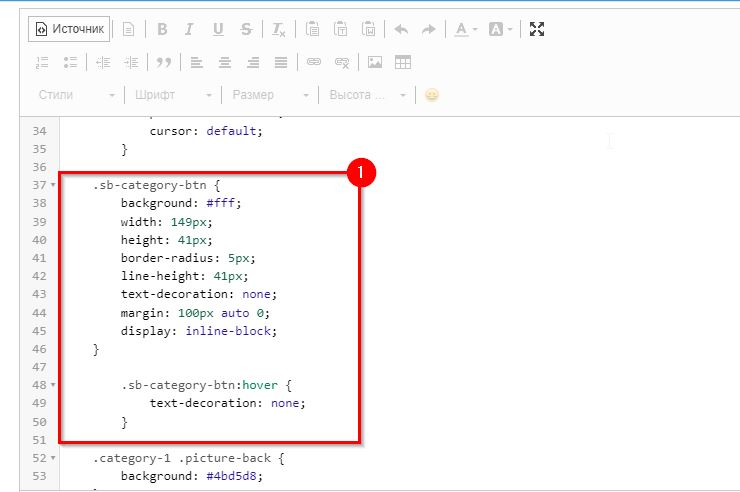Collapse the code fold at line 37
The width and height of the screenshot is (740, 492).
tap(52, 186)
